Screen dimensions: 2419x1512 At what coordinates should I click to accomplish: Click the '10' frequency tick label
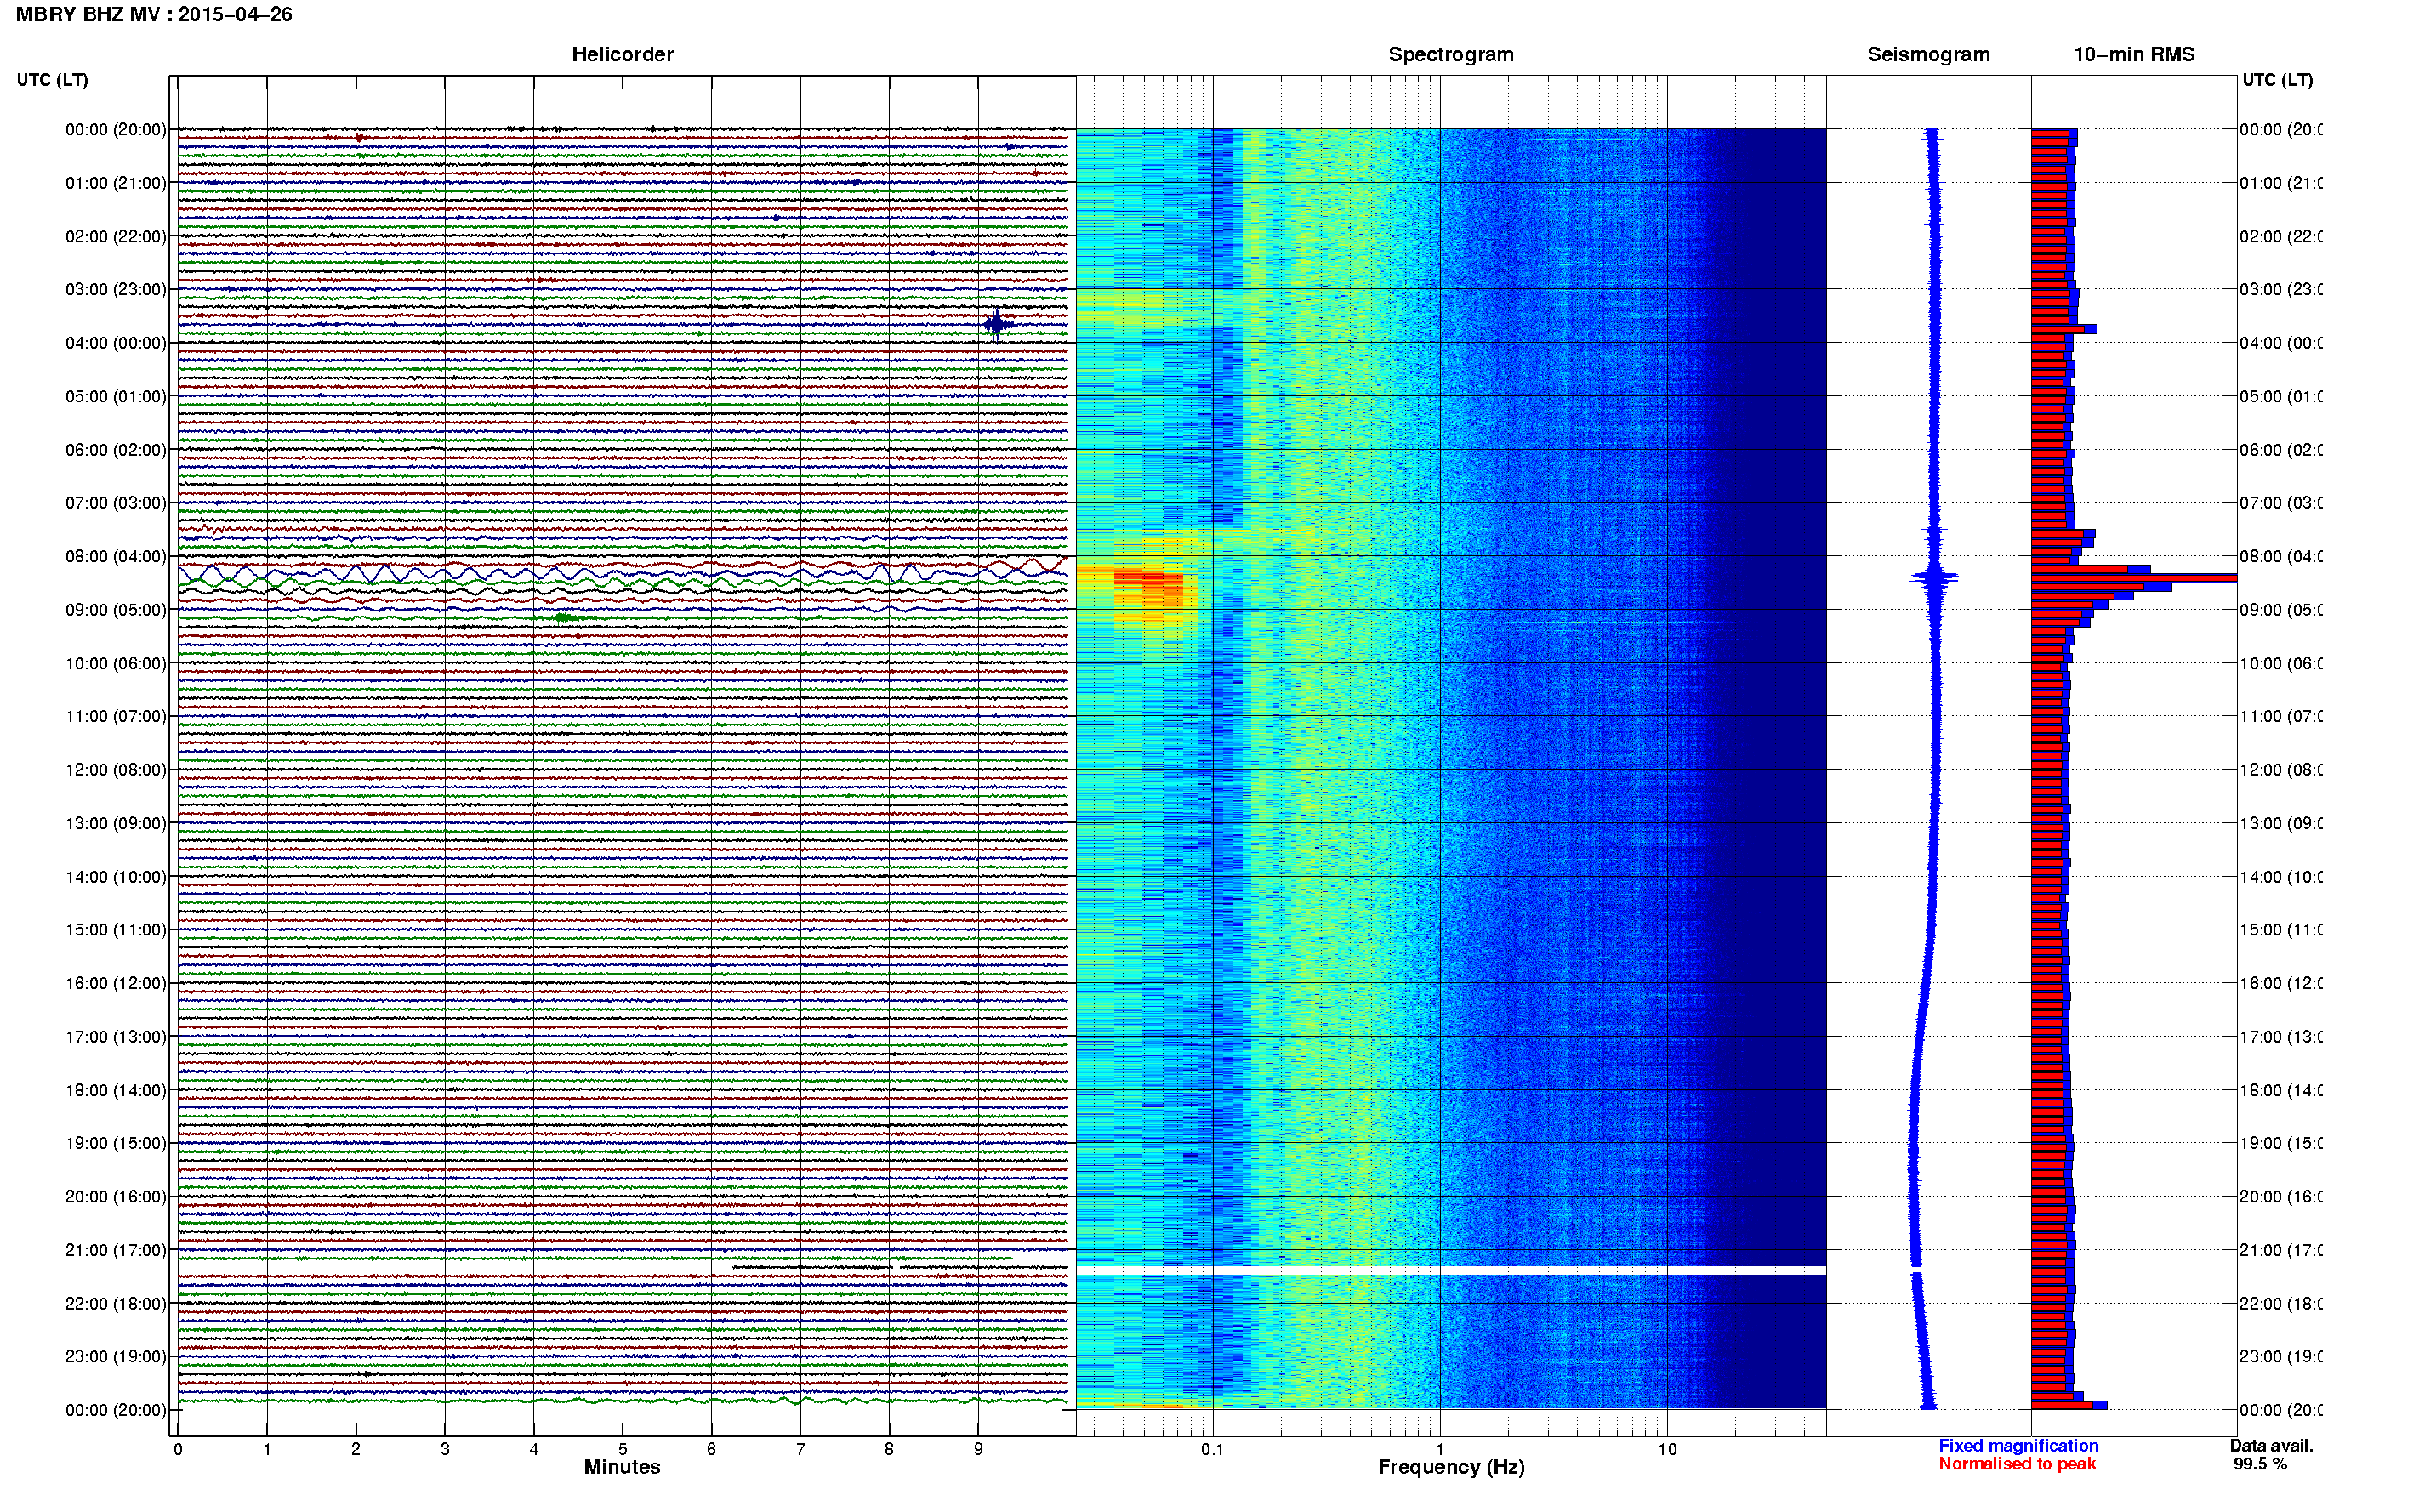tap(1667, 1449)
